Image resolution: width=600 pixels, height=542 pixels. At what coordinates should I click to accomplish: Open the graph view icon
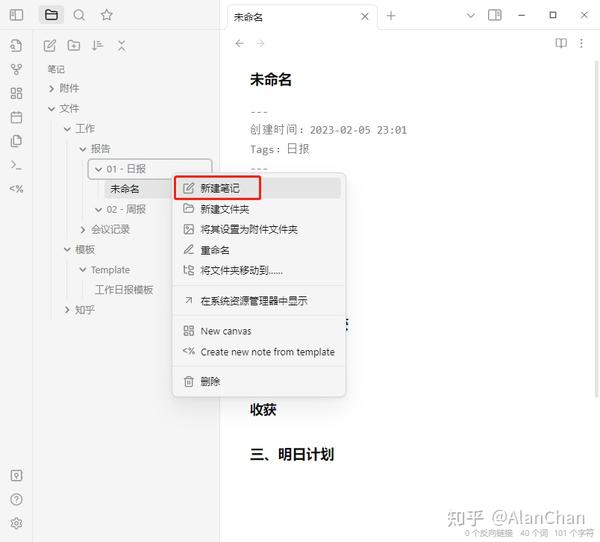tap(16, 70)
